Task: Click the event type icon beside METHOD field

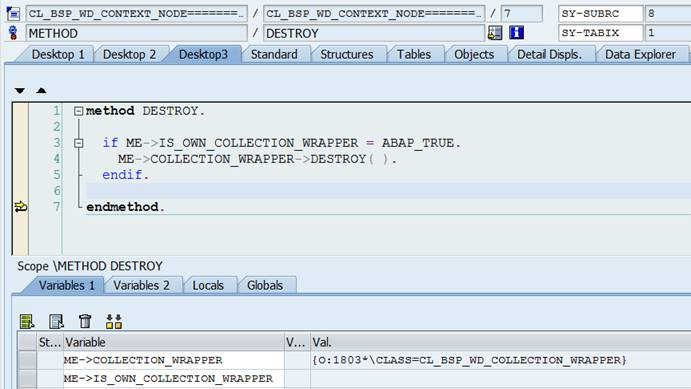Action: (x=13, y=33)
